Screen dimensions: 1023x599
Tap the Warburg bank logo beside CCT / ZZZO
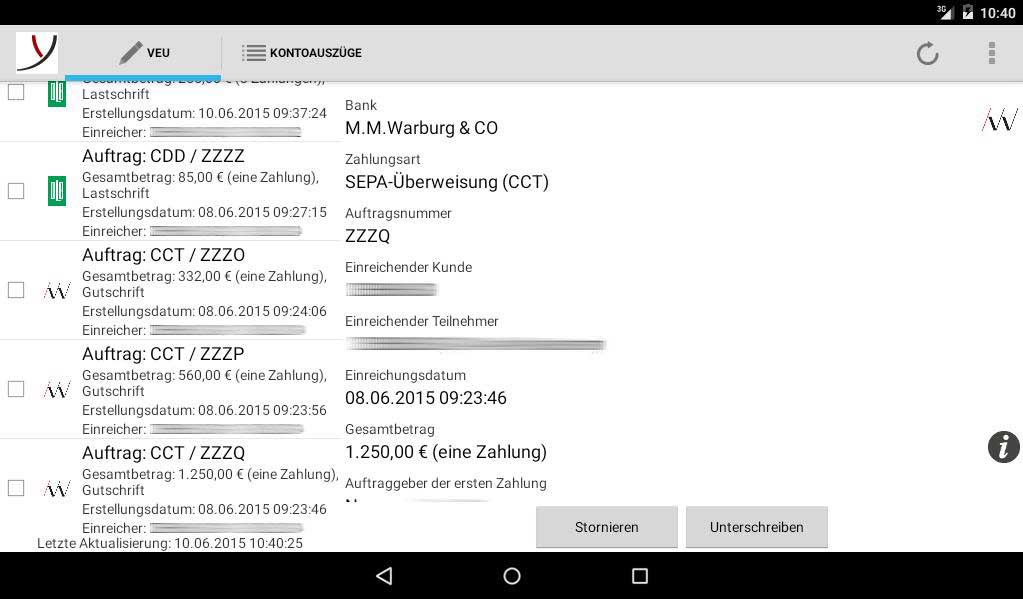click(57, 290)
